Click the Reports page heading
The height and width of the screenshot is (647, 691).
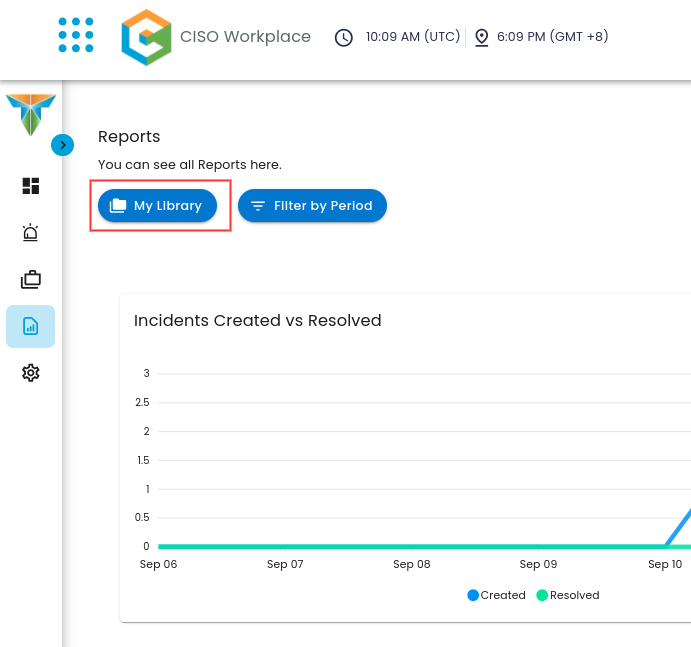click(x=129, y=137)
